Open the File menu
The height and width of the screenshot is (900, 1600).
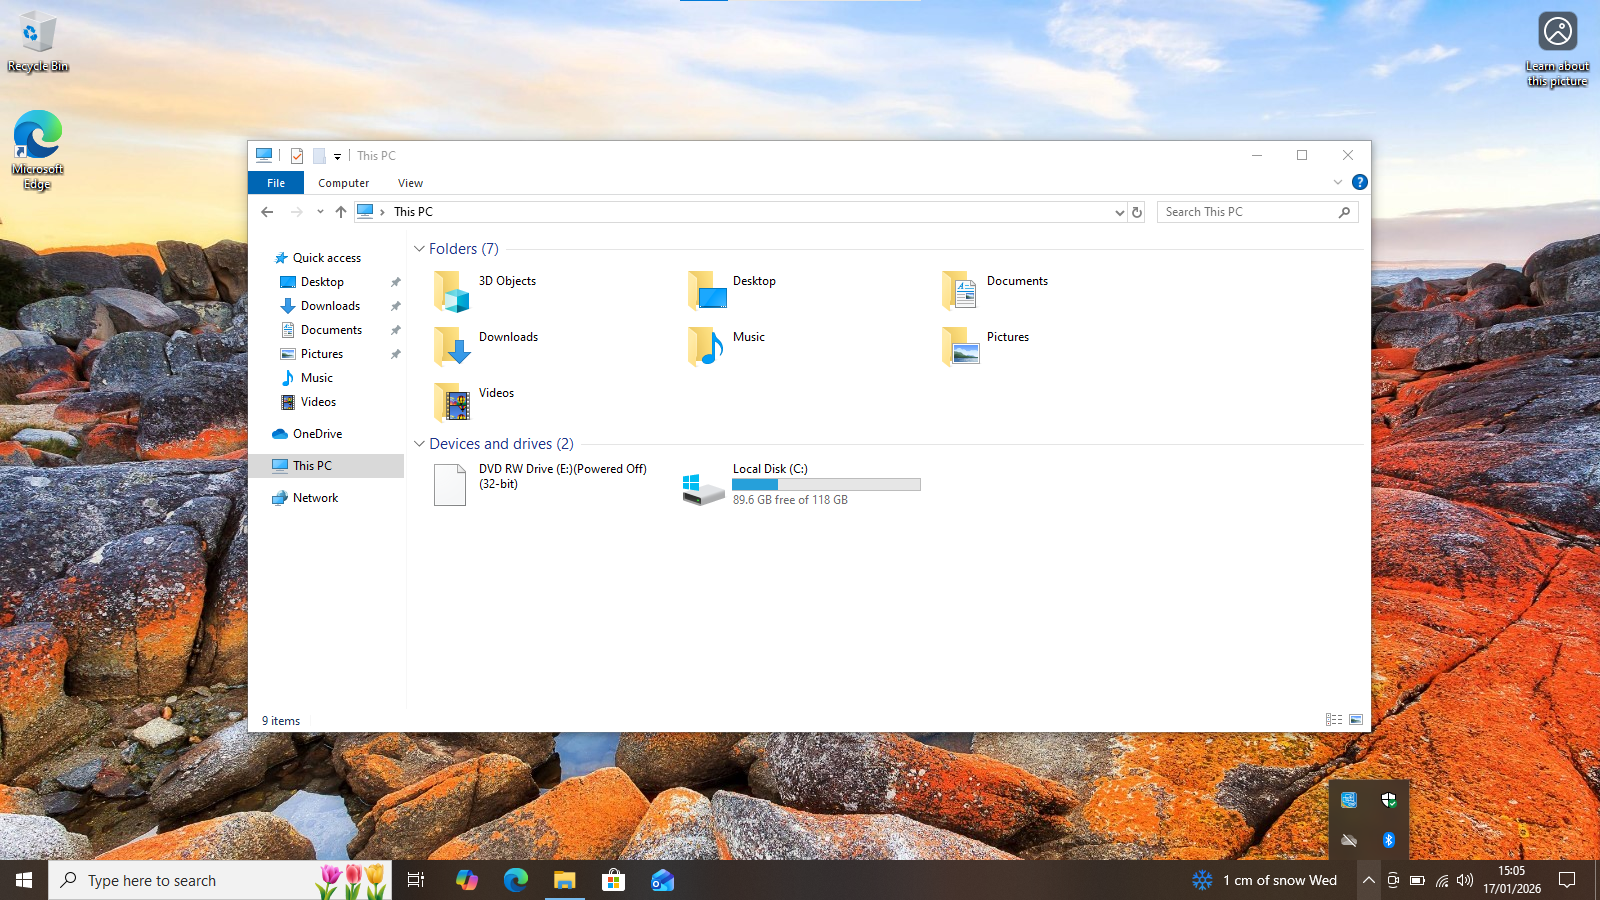(x=276, y=183)
